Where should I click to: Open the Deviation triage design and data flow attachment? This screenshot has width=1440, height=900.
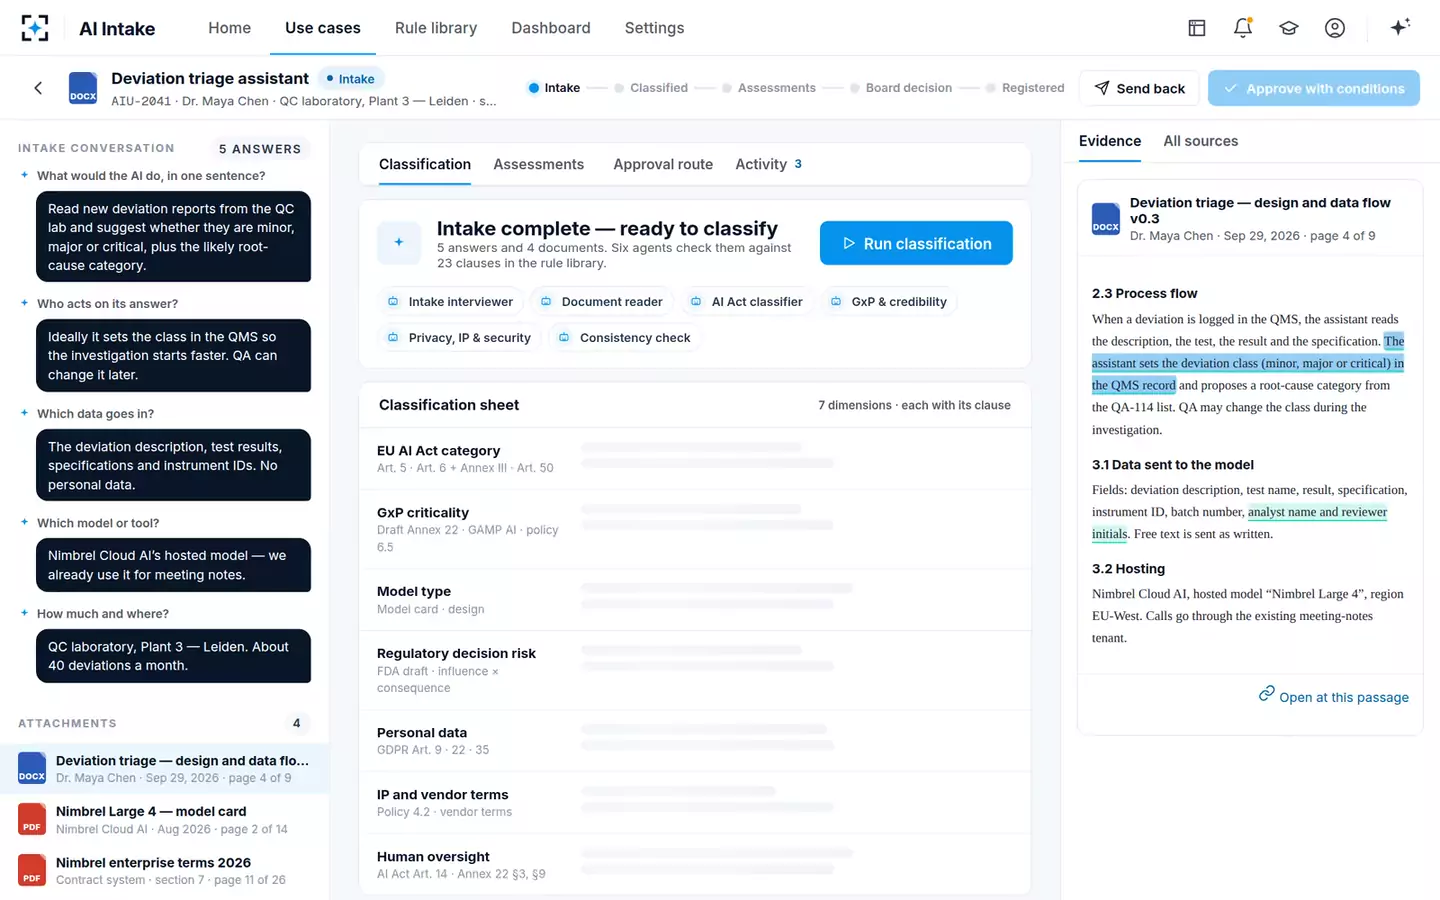pos(164,768)
